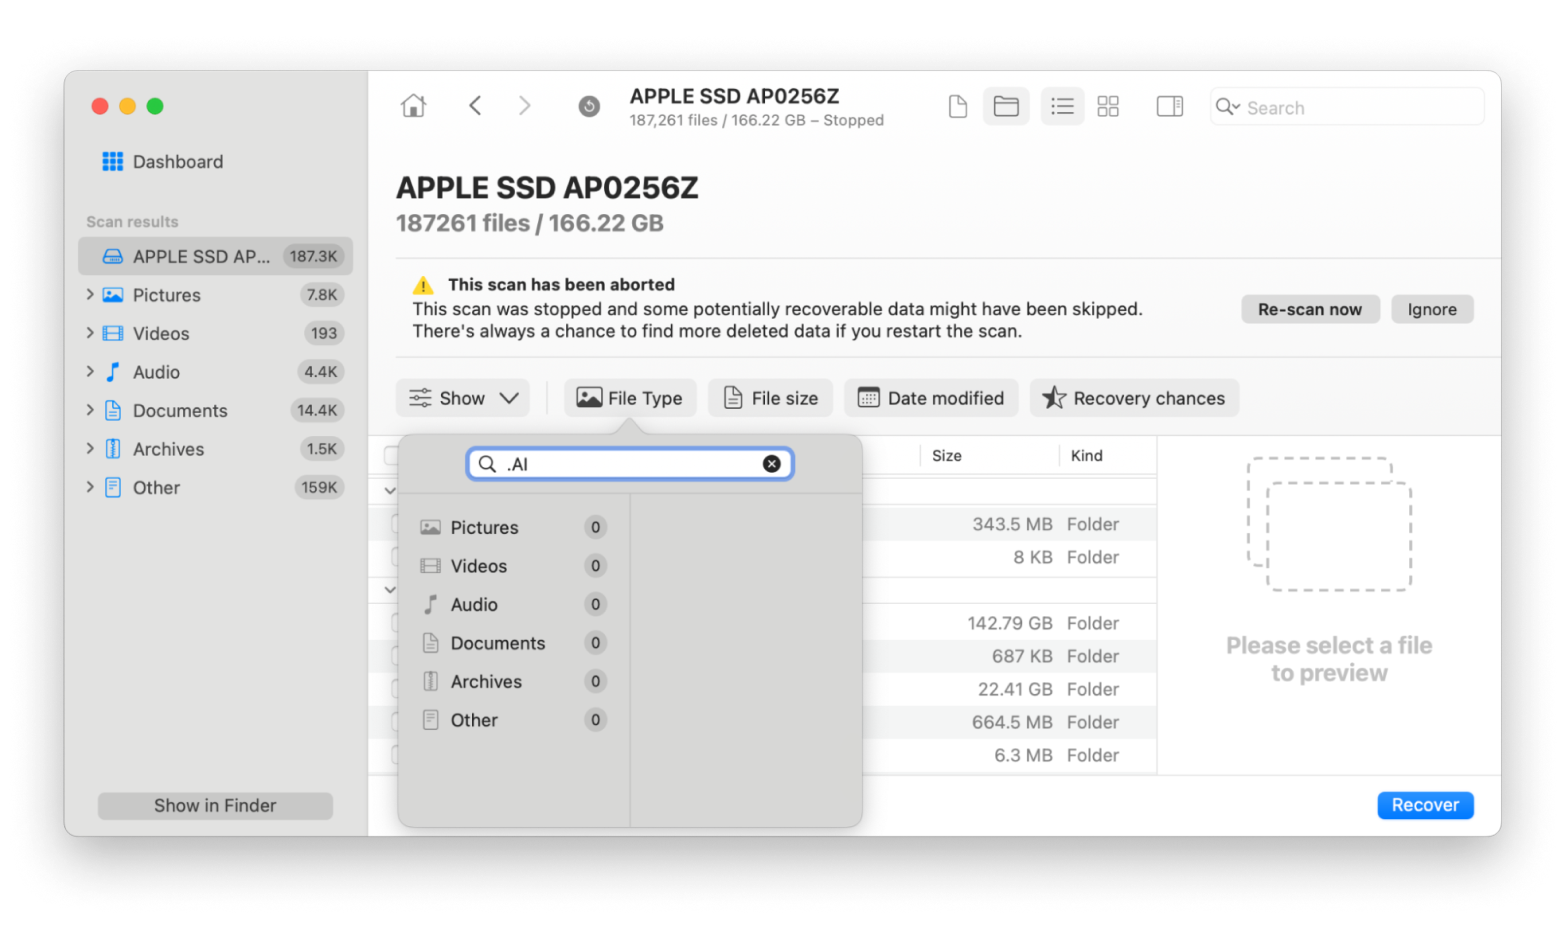Click inside the .AI filter field
This screenshot has width=1560, height=930.
pyautogui.click(x=630, y=464)
